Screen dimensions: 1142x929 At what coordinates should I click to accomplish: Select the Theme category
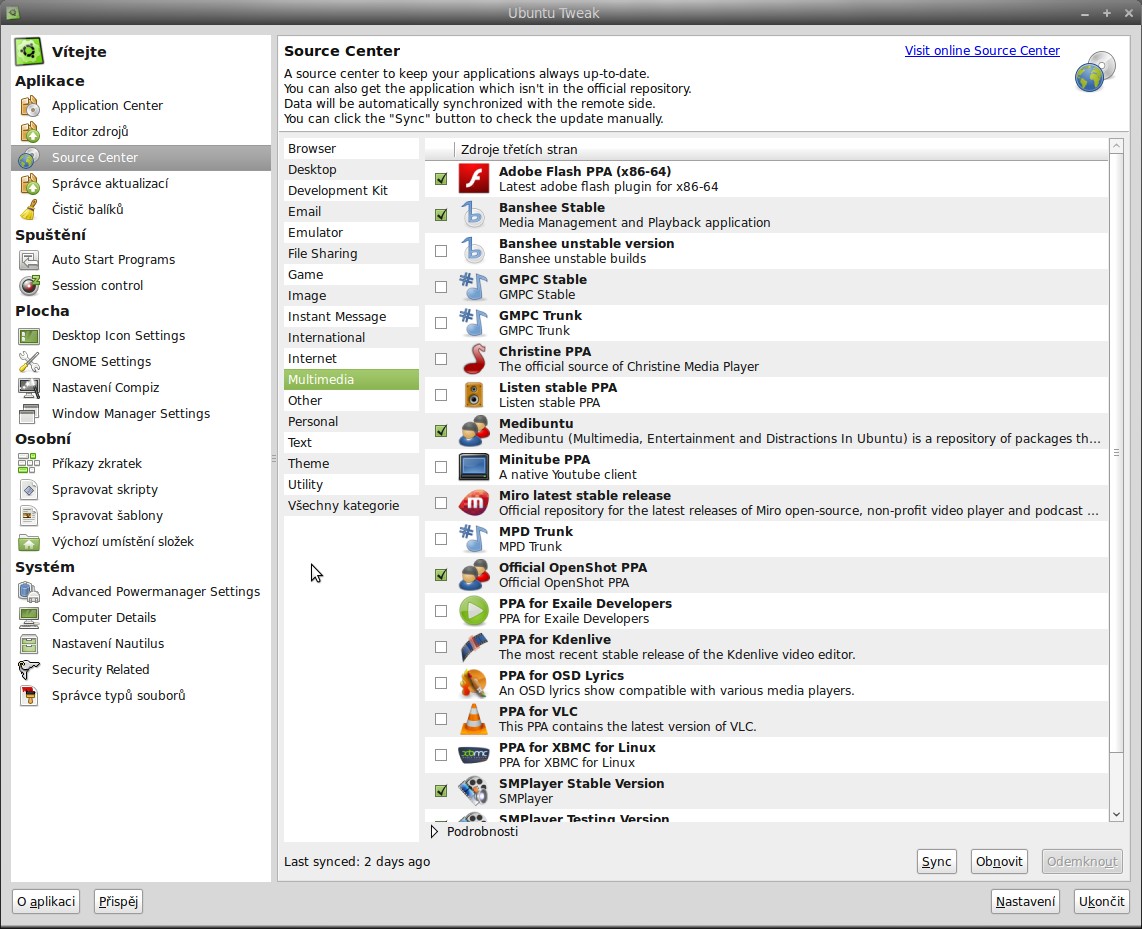coord(351,464)
